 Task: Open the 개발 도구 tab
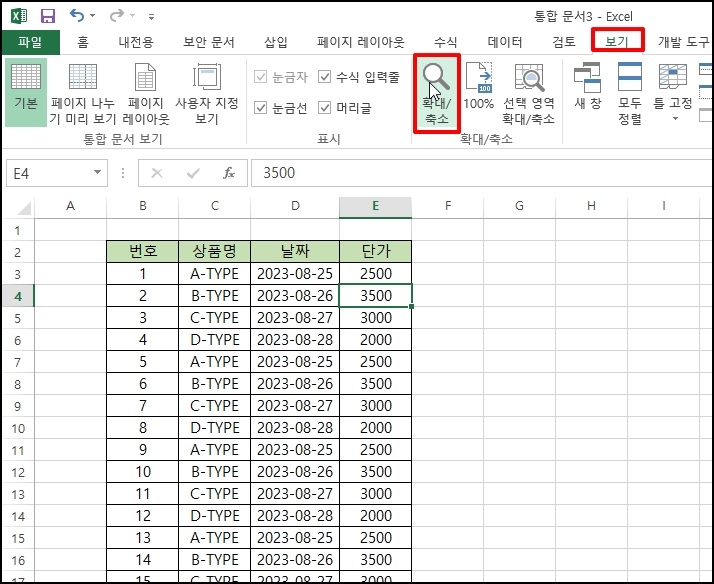click(683, 42)
